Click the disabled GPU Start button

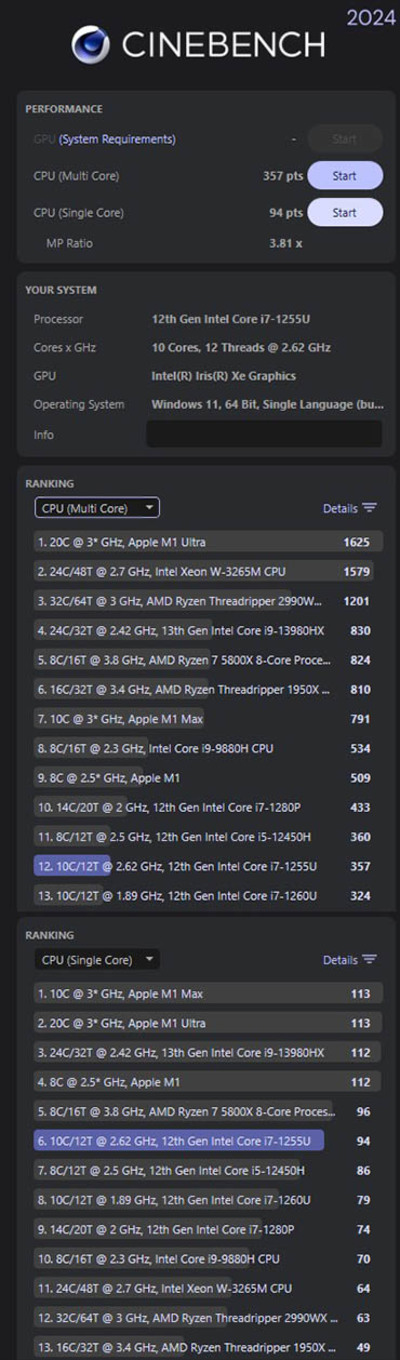tap(345, 139)
